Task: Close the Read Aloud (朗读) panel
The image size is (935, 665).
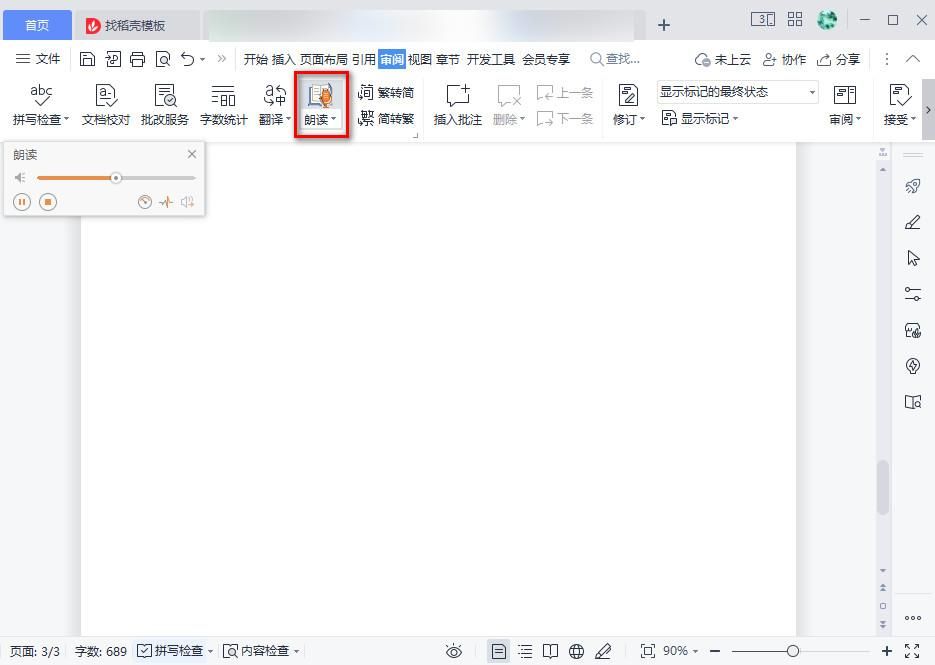Action: click(x=191, y=154)
